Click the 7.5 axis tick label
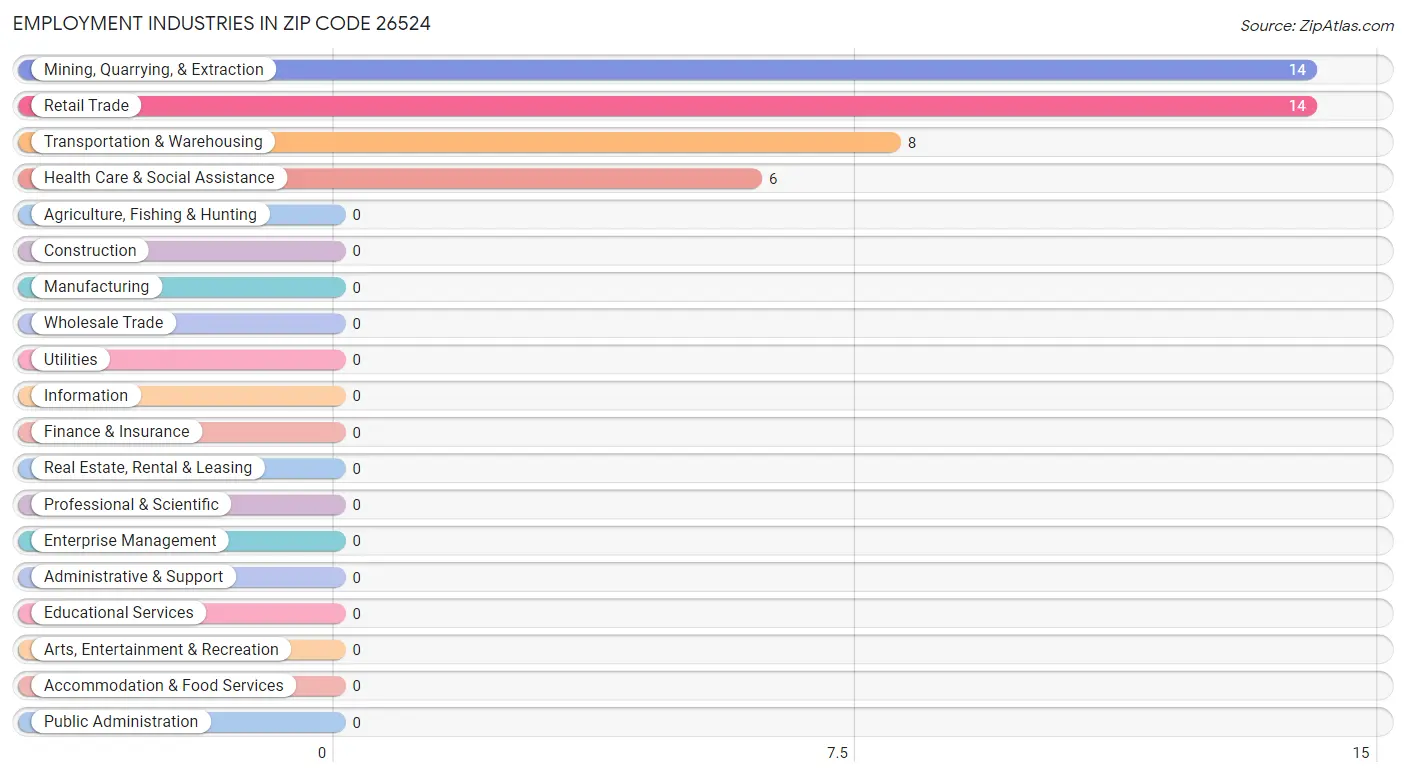The width and height of the screenshot is (1406, 777). pos(837,753)
